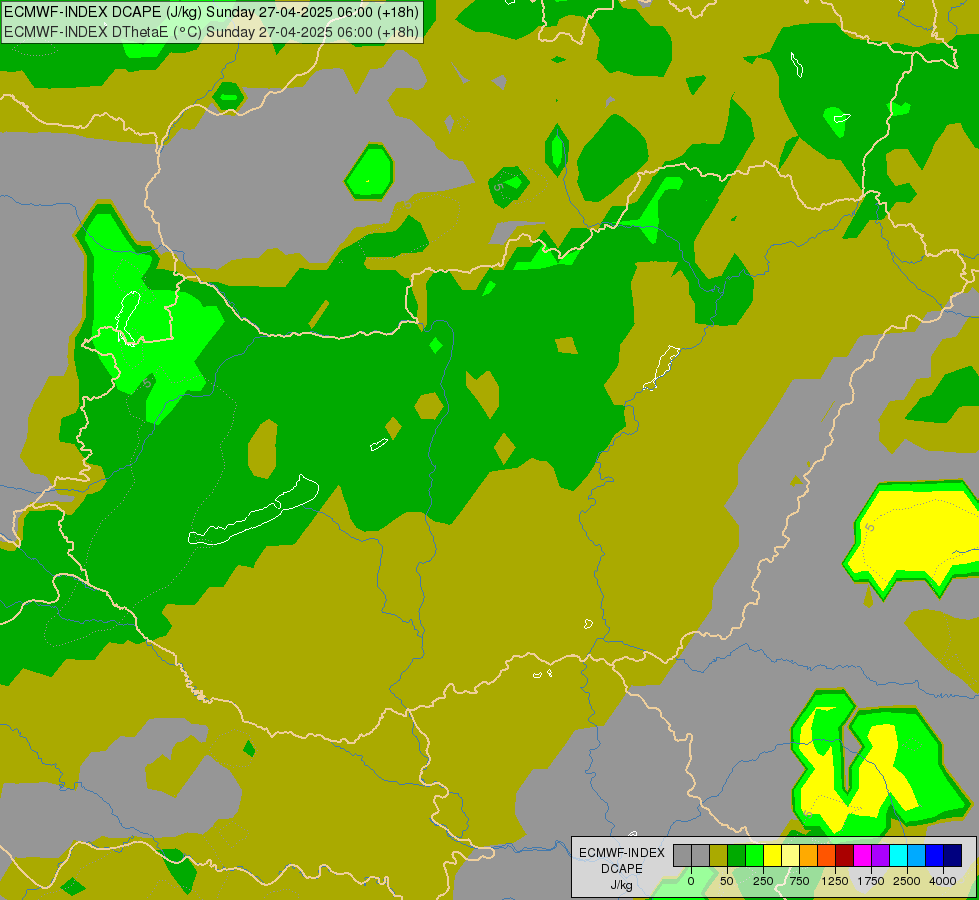Screen dimensions: 979x900
Task: Click the light blue legend swatch
Action: click(x=917, y=855)
